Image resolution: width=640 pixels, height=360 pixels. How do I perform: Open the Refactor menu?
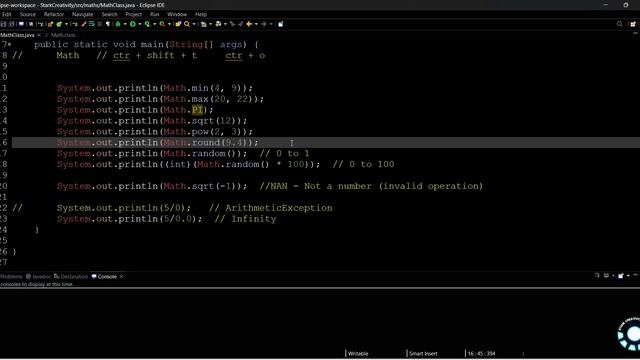click(54, 14)
